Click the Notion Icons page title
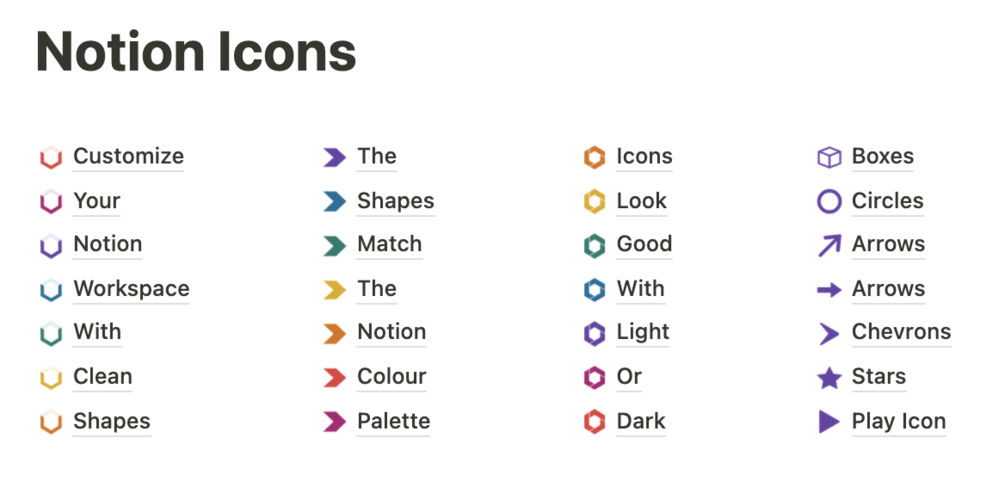1005x487 pixels. tap(196, 52)
